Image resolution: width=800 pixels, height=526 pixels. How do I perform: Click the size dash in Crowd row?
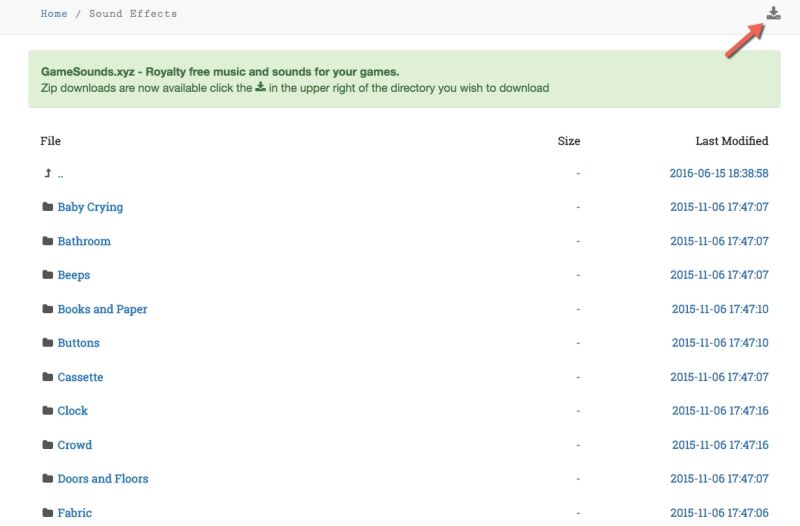578,445
